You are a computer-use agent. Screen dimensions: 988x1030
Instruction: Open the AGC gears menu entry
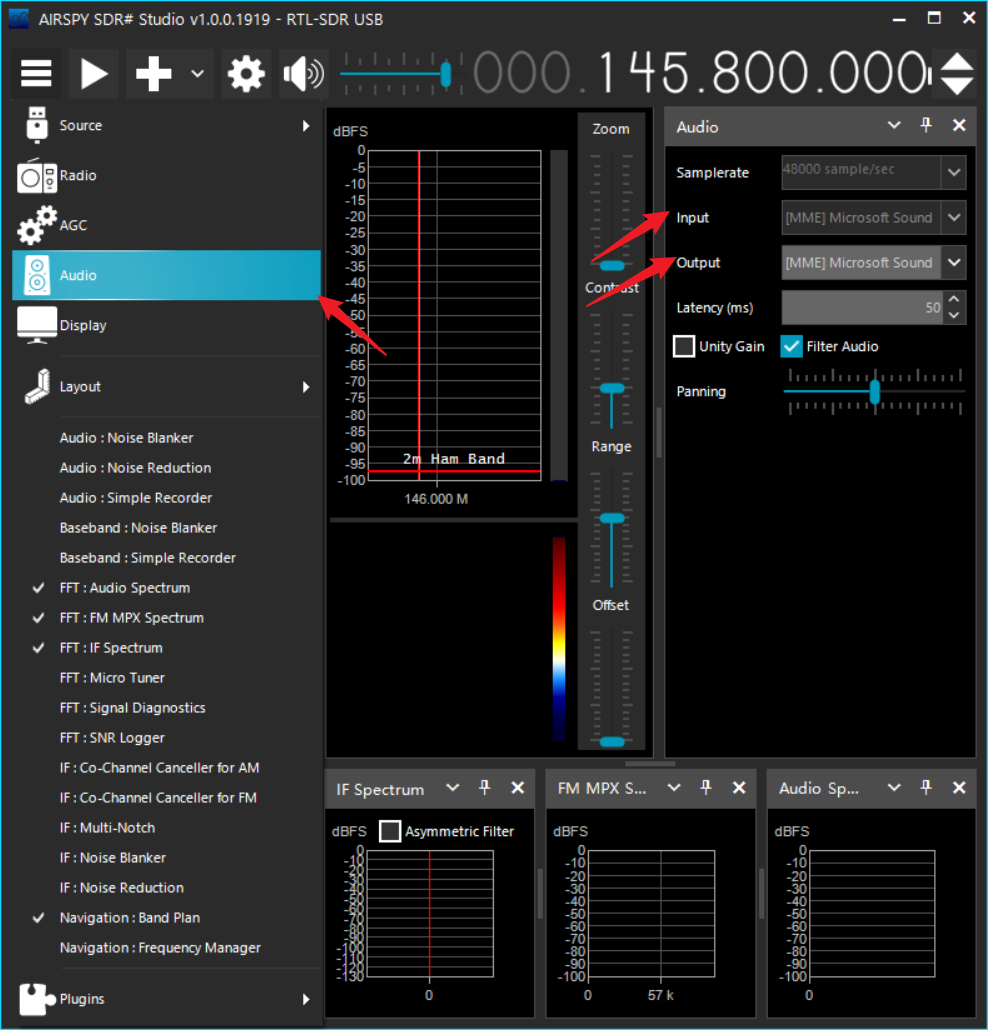73,226
